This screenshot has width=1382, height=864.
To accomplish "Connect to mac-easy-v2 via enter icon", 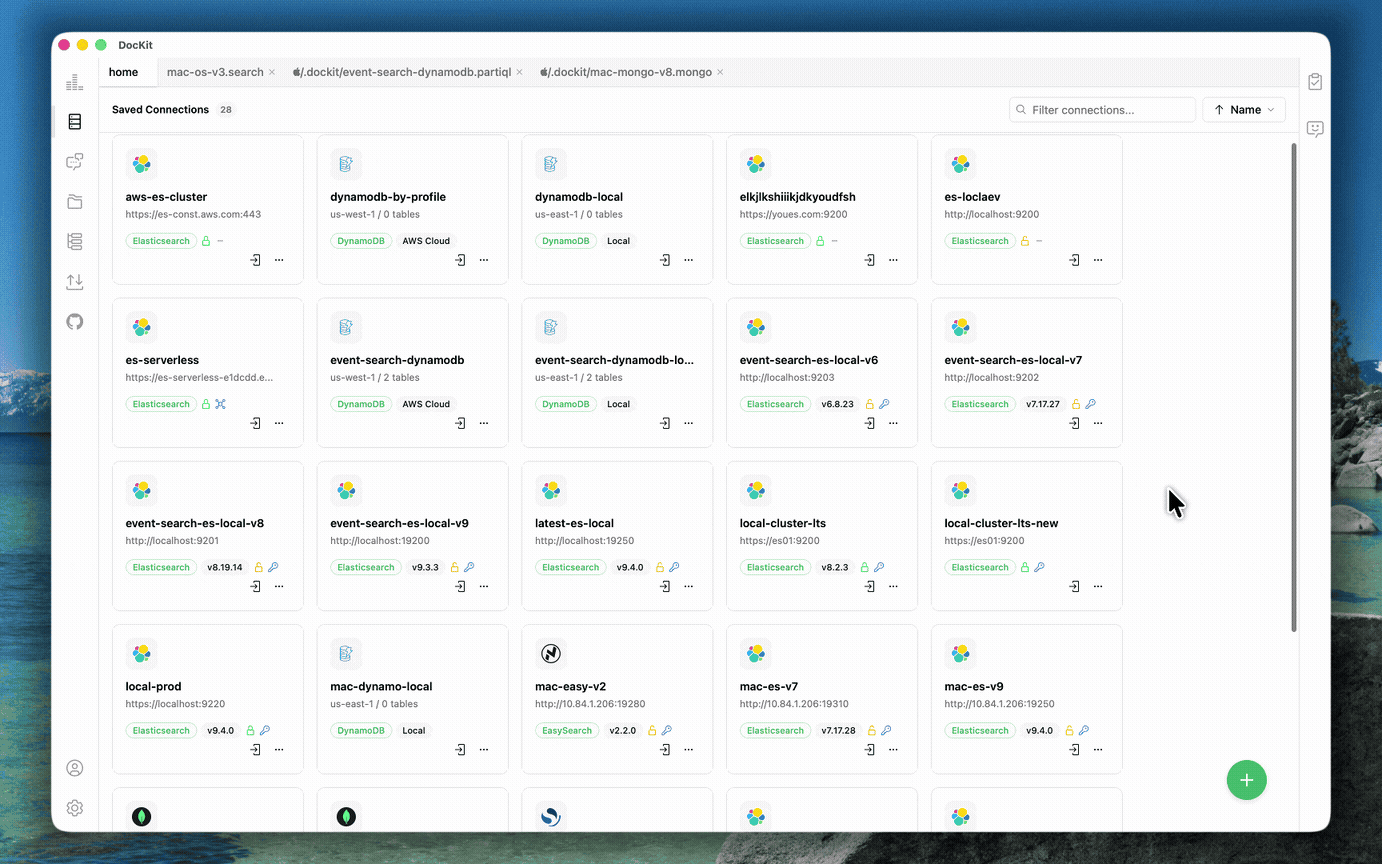I will (x=666, y=749).
